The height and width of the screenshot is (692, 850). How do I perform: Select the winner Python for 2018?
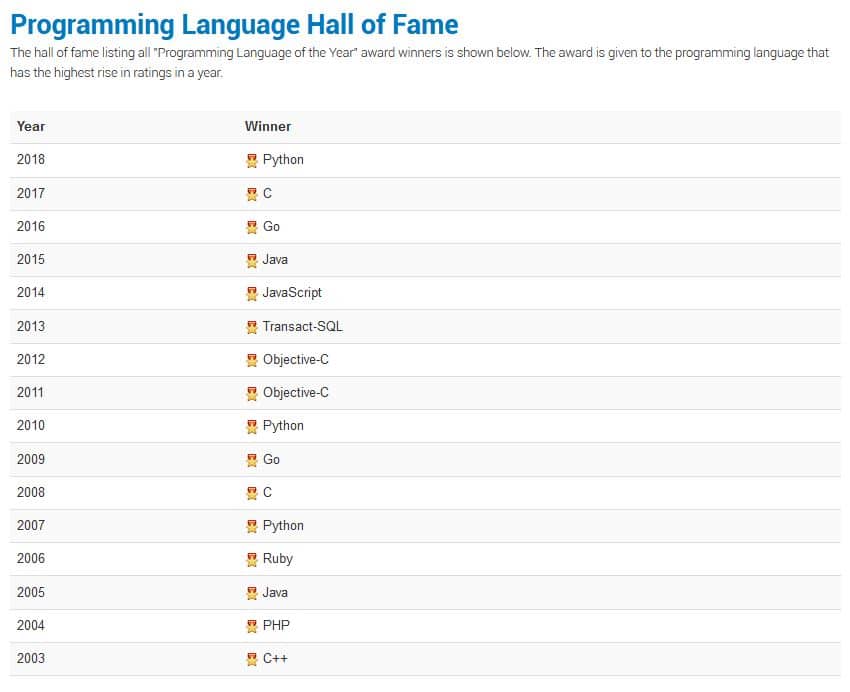click(283, 160)
